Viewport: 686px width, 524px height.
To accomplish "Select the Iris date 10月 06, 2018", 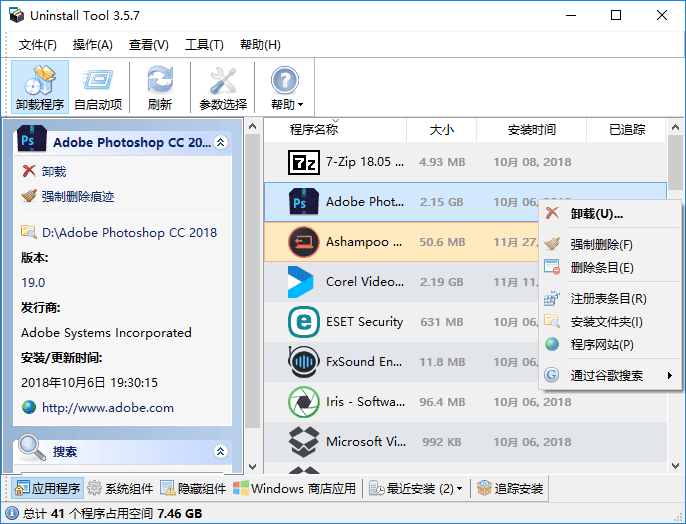I will click(x=532, y=402).
